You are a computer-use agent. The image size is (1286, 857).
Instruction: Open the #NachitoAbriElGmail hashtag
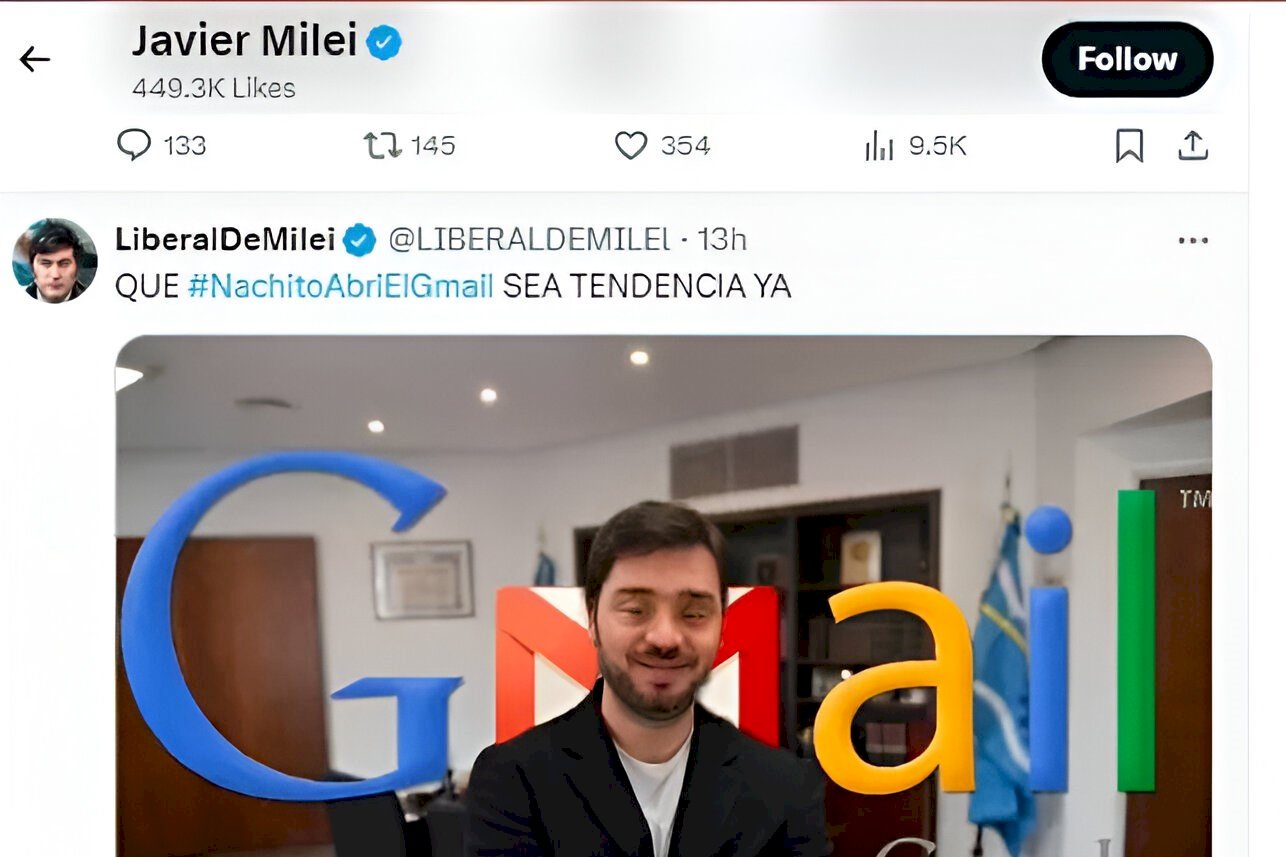(x=340, y=286)
